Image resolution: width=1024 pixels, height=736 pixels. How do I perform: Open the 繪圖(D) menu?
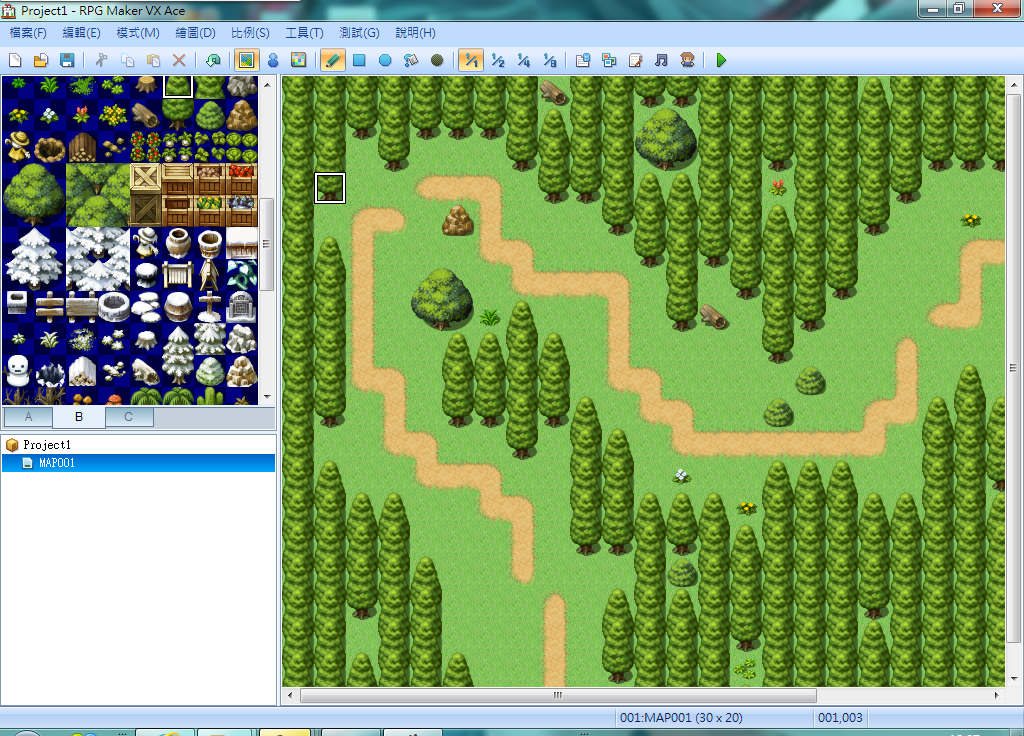(x=195, y=33)
